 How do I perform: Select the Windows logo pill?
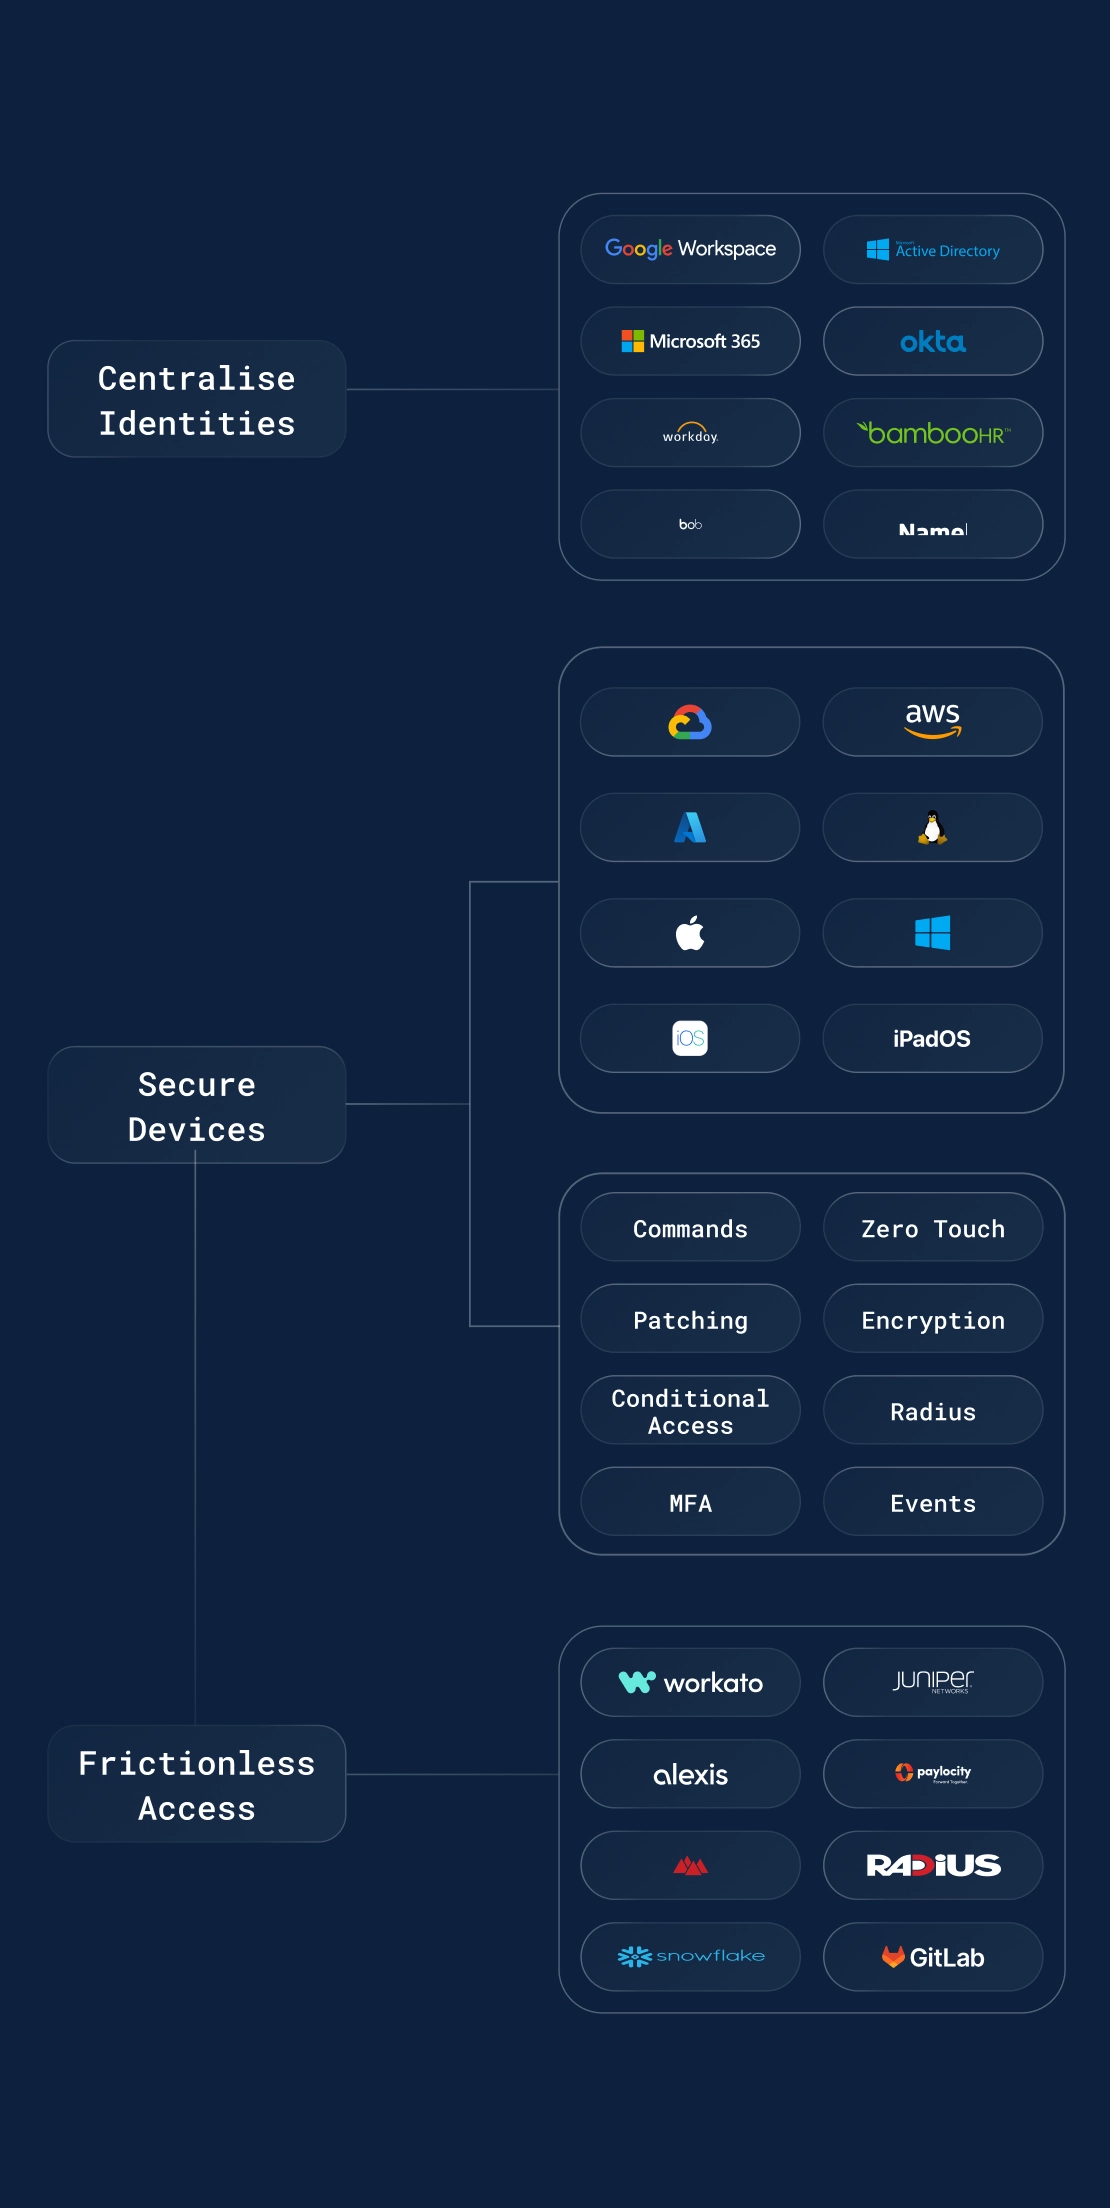[x=933, y=933]
